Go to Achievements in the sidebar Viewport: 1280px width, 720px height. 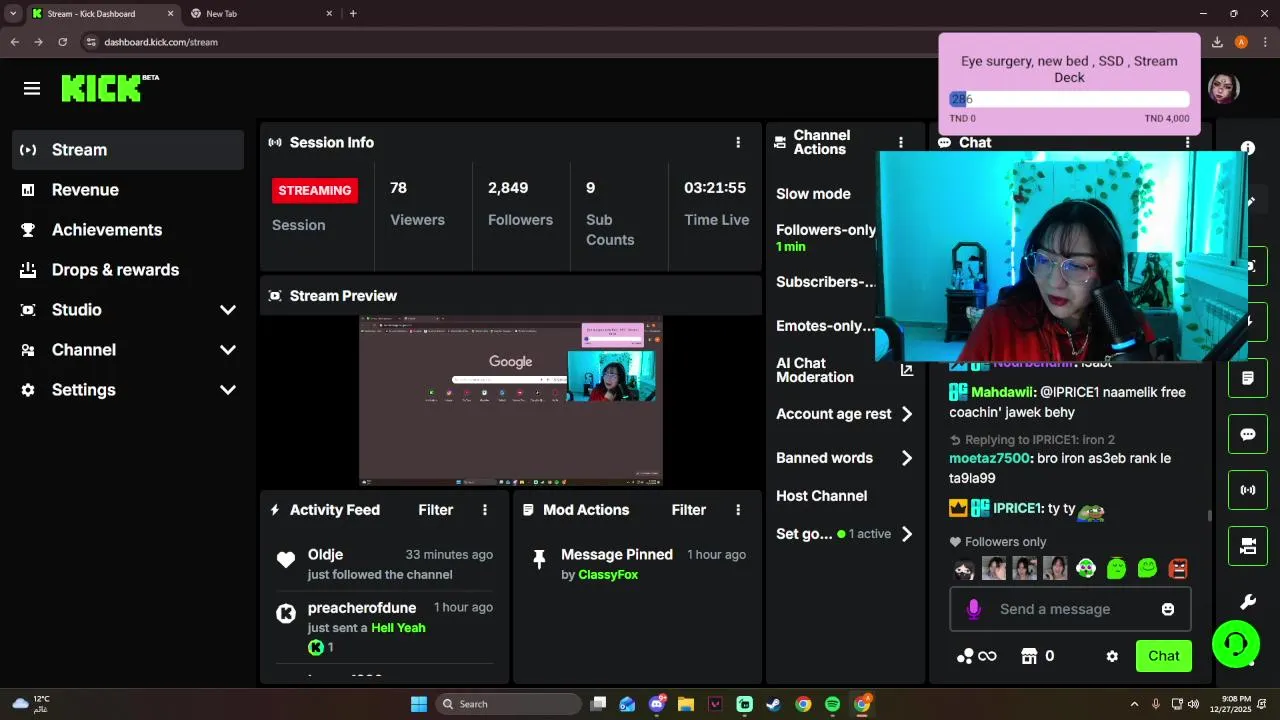[x=128, y=230]
